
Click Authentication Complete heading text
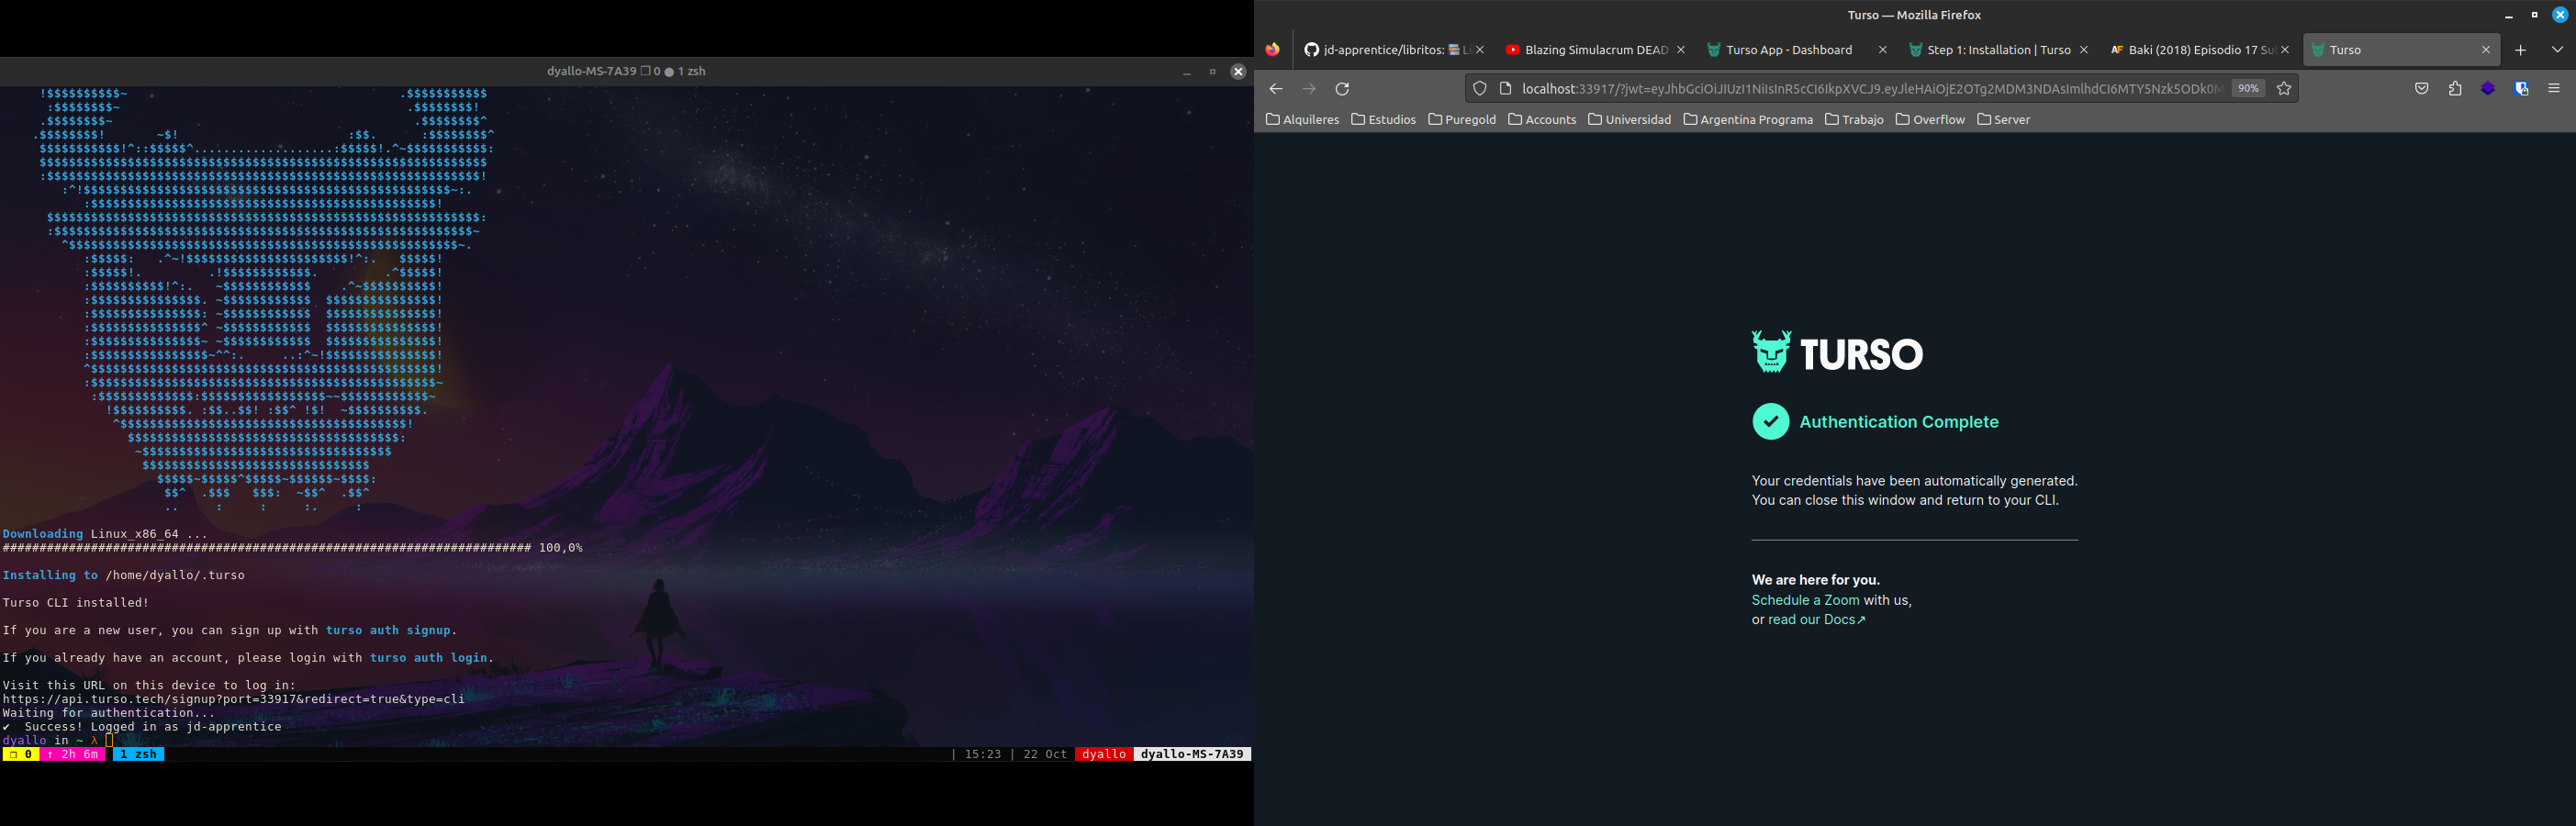click(1899, 422)
